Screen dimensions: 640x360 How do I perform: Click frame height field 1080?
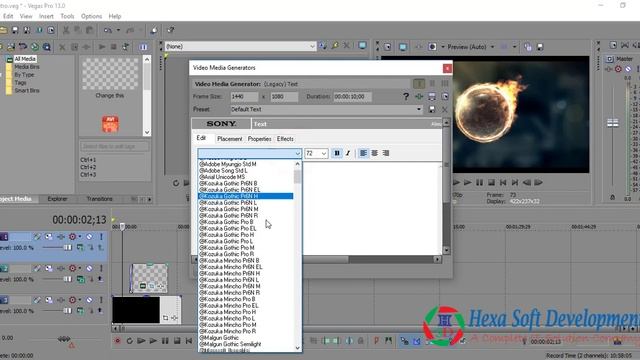(284, 97)
